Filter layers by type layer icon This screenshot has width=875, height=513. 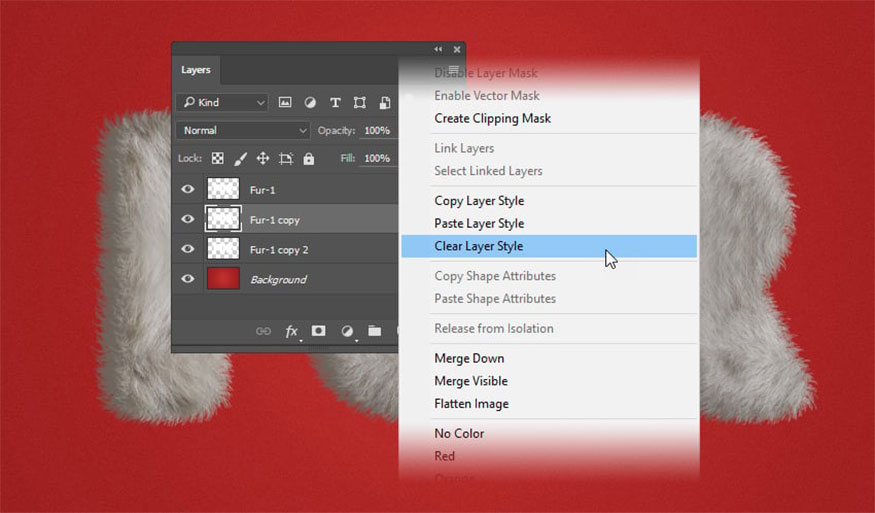[x=335, y=102]
